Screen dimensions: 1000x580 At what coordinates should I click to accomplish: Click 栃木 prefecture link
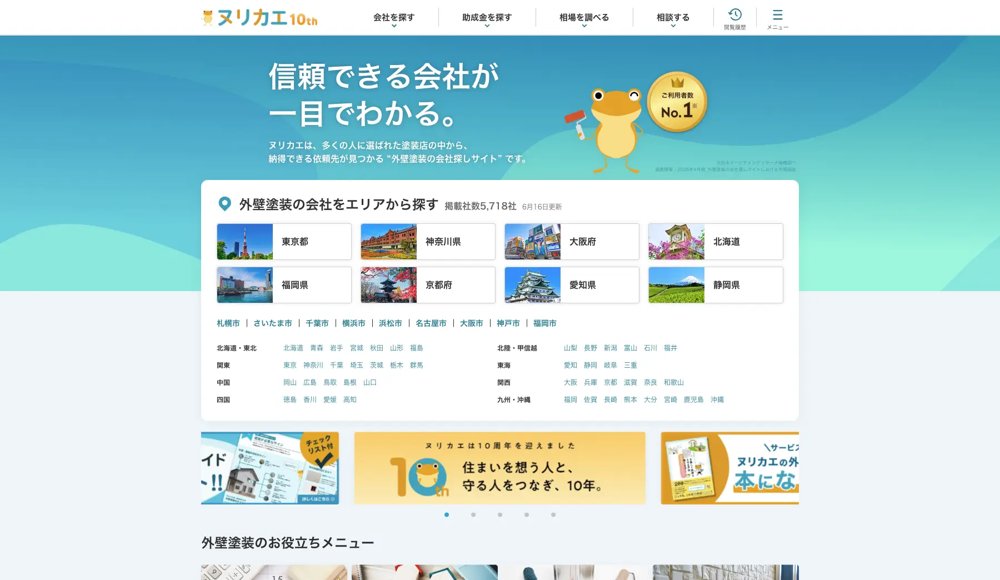point(396,365)
